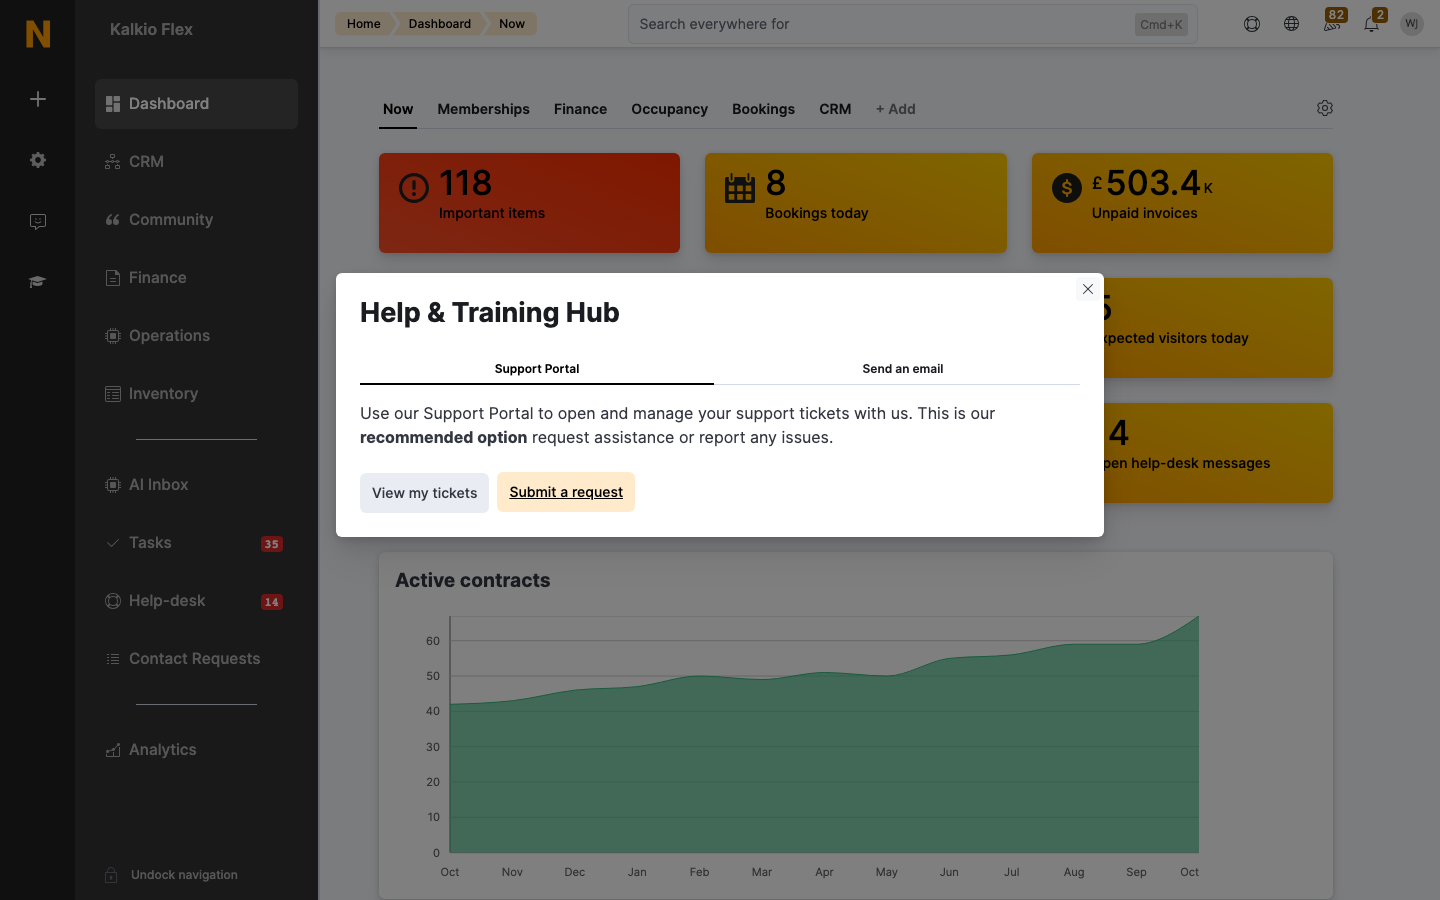1440x900 pixels.
Task: Open Analytics menu item
Action: click(196, 750)
